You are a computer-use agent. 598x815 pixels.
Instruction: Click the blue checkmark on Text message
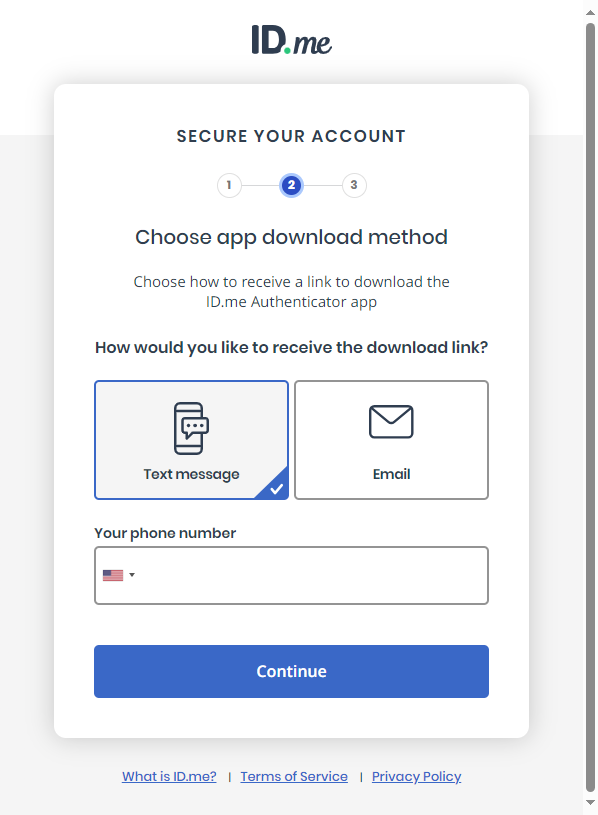click(277, 487)
